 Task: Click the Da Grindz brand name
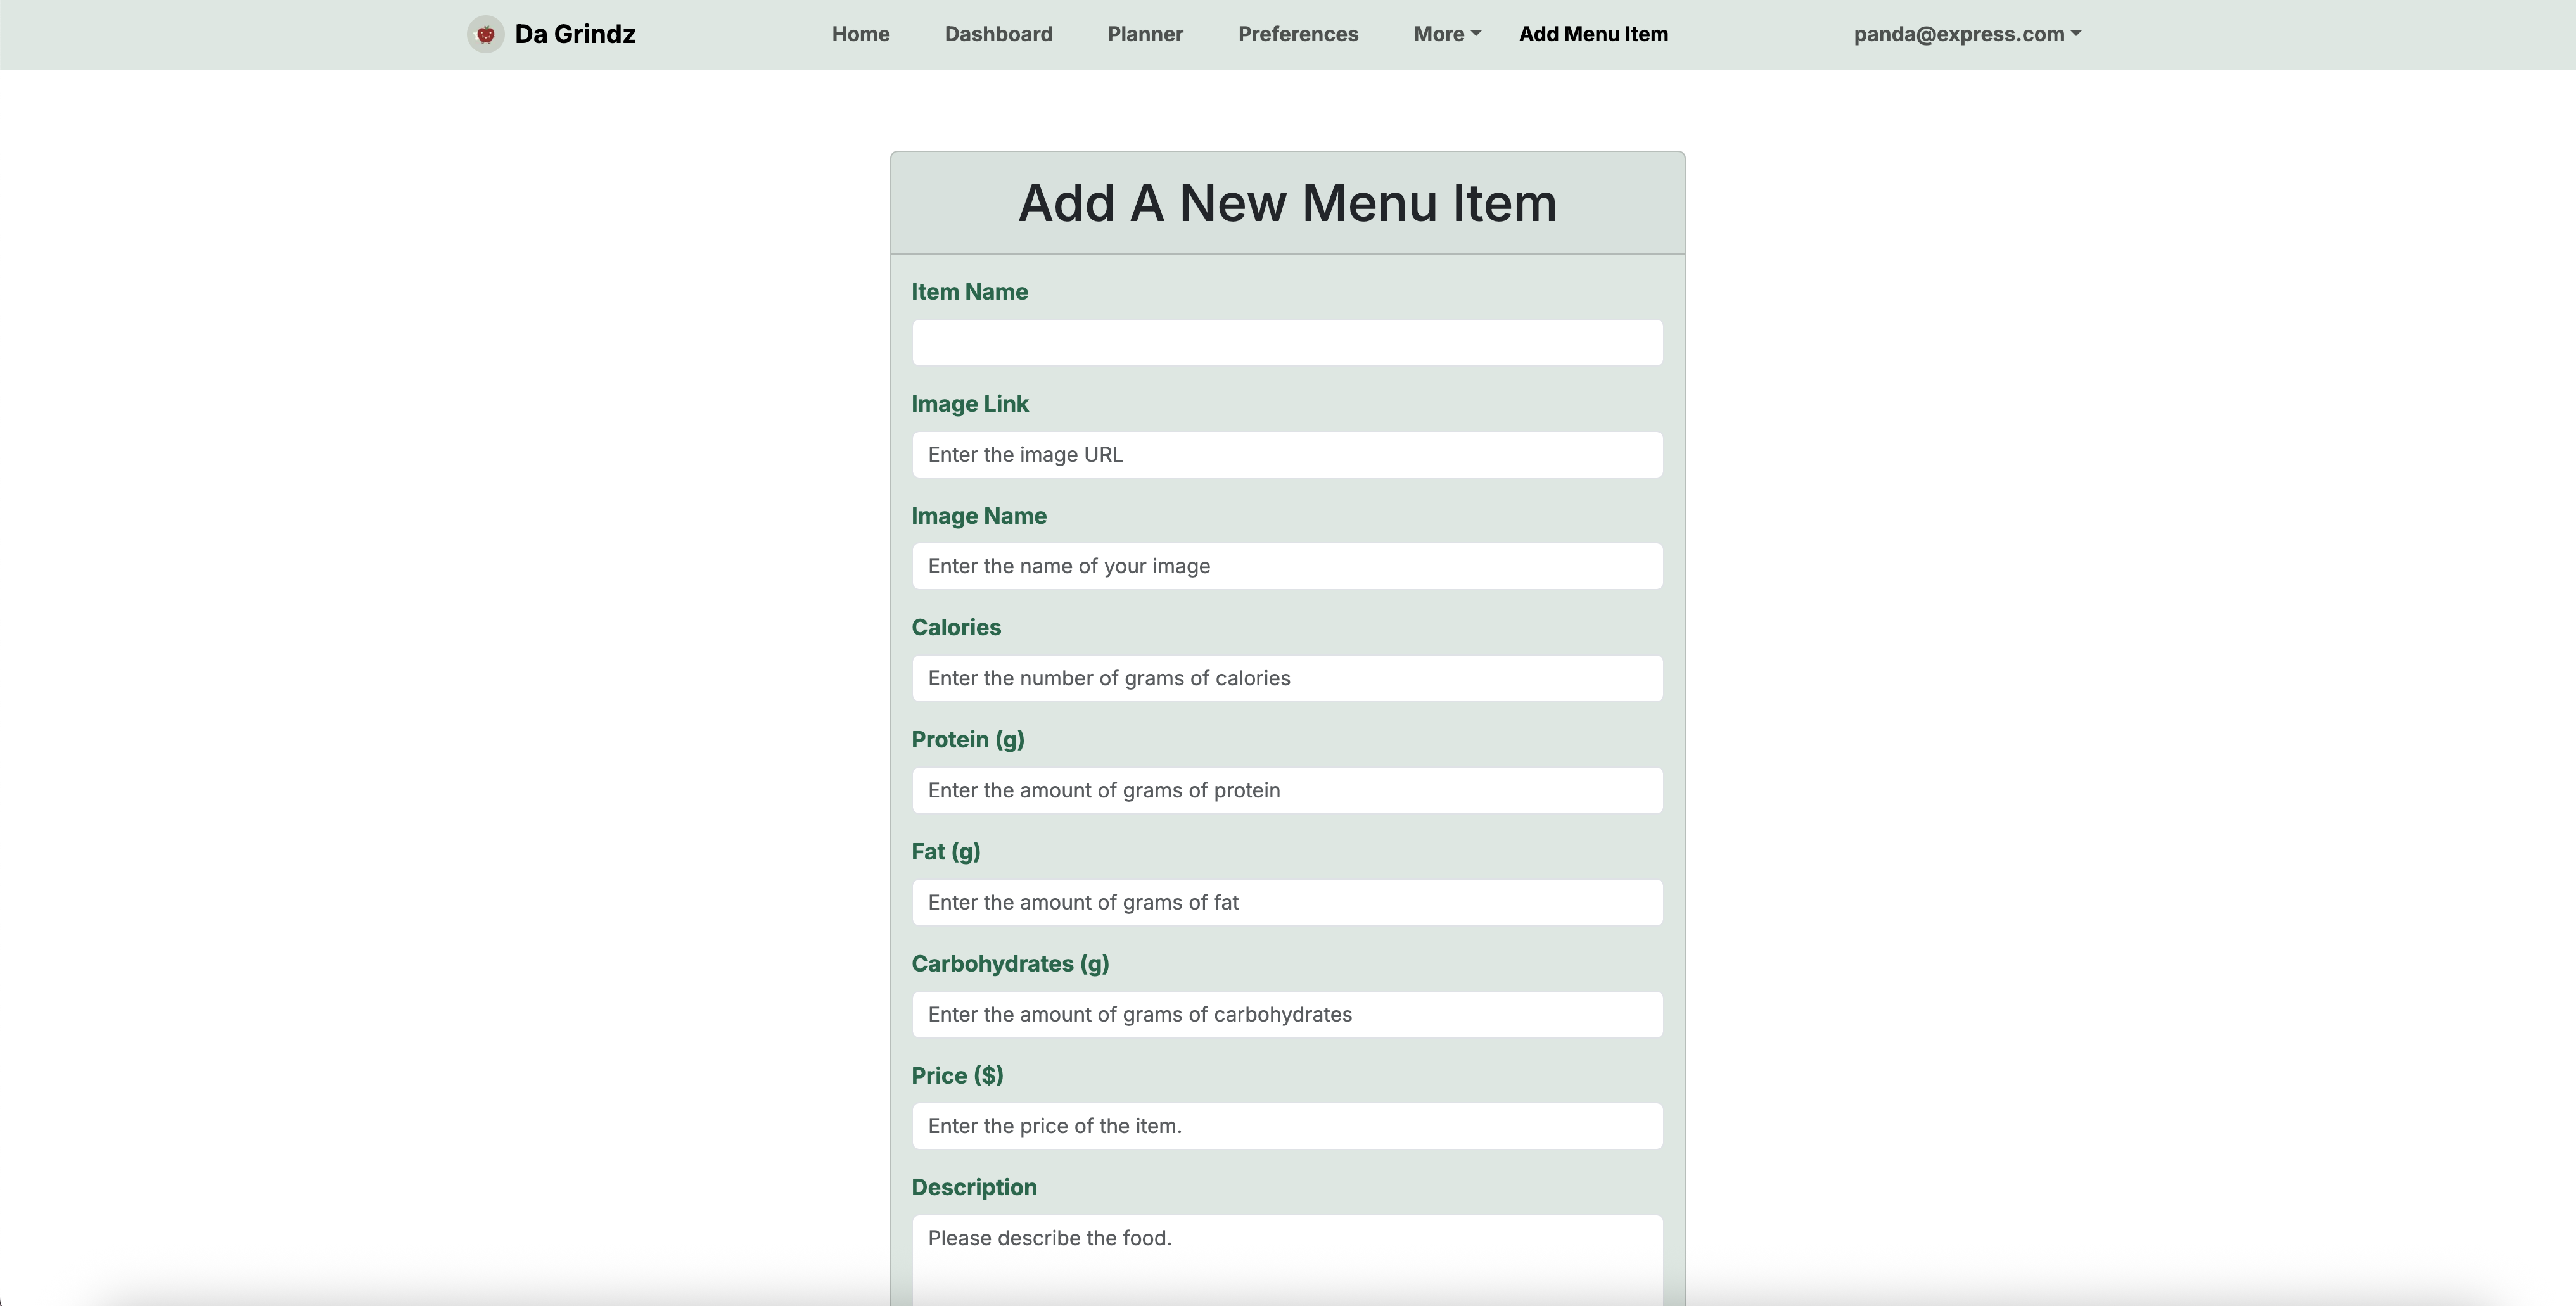tap(575, 34)
